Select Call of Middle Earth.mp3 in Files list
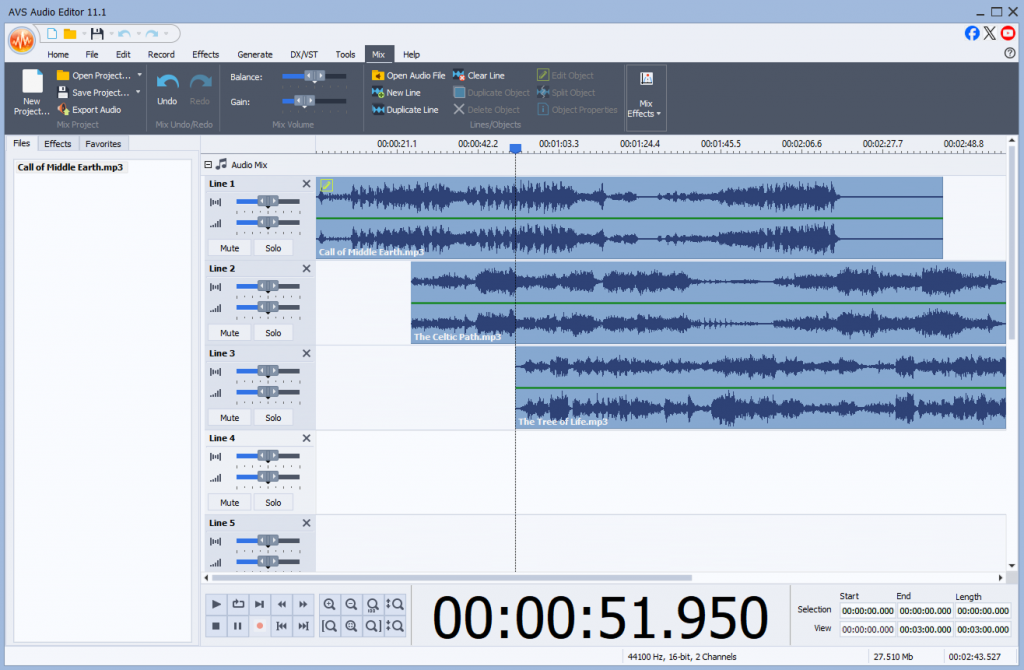 coord(70,167)
